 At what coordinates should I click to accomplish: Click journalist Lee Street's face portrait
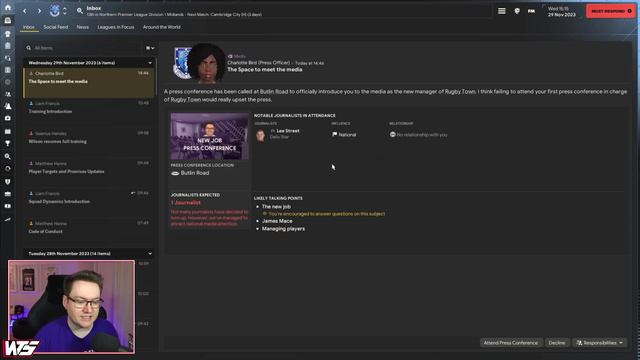[x=260, y=135]
